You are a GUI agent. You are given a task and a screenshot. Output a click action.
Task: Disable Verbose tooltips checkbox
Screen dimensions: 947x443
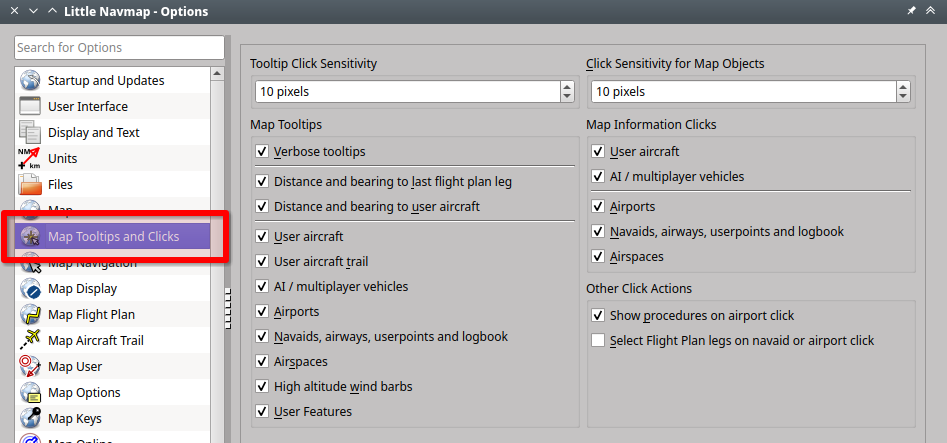point(262,152)
